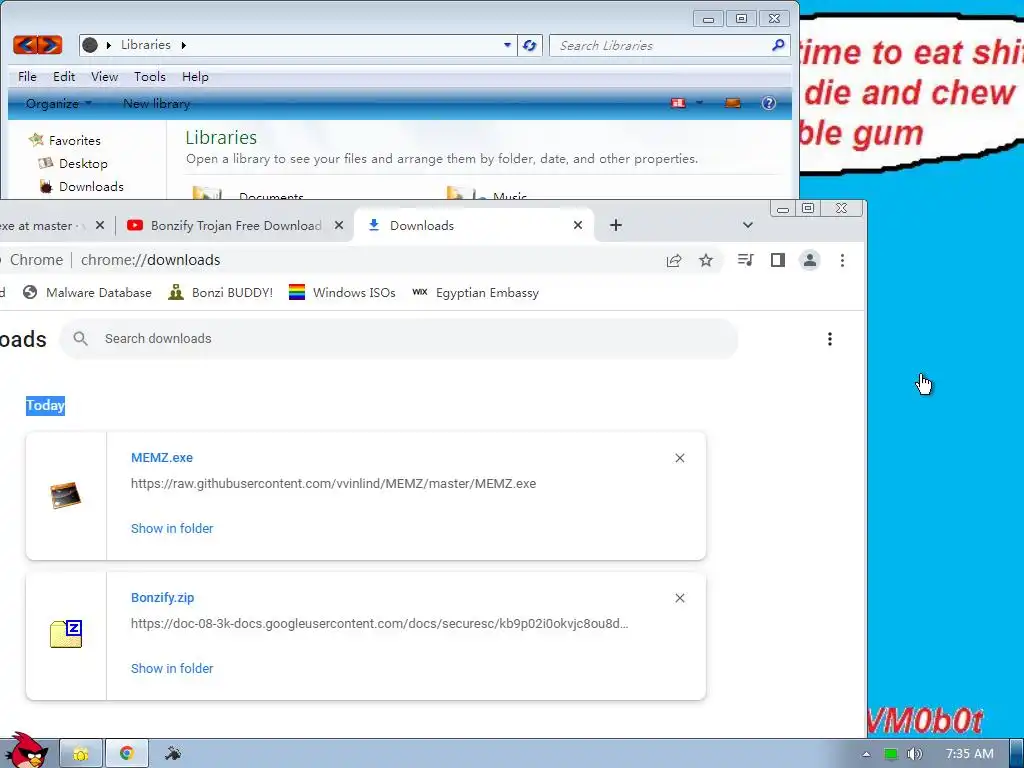Open the Bonzify.zip download link

coord(163,598)
